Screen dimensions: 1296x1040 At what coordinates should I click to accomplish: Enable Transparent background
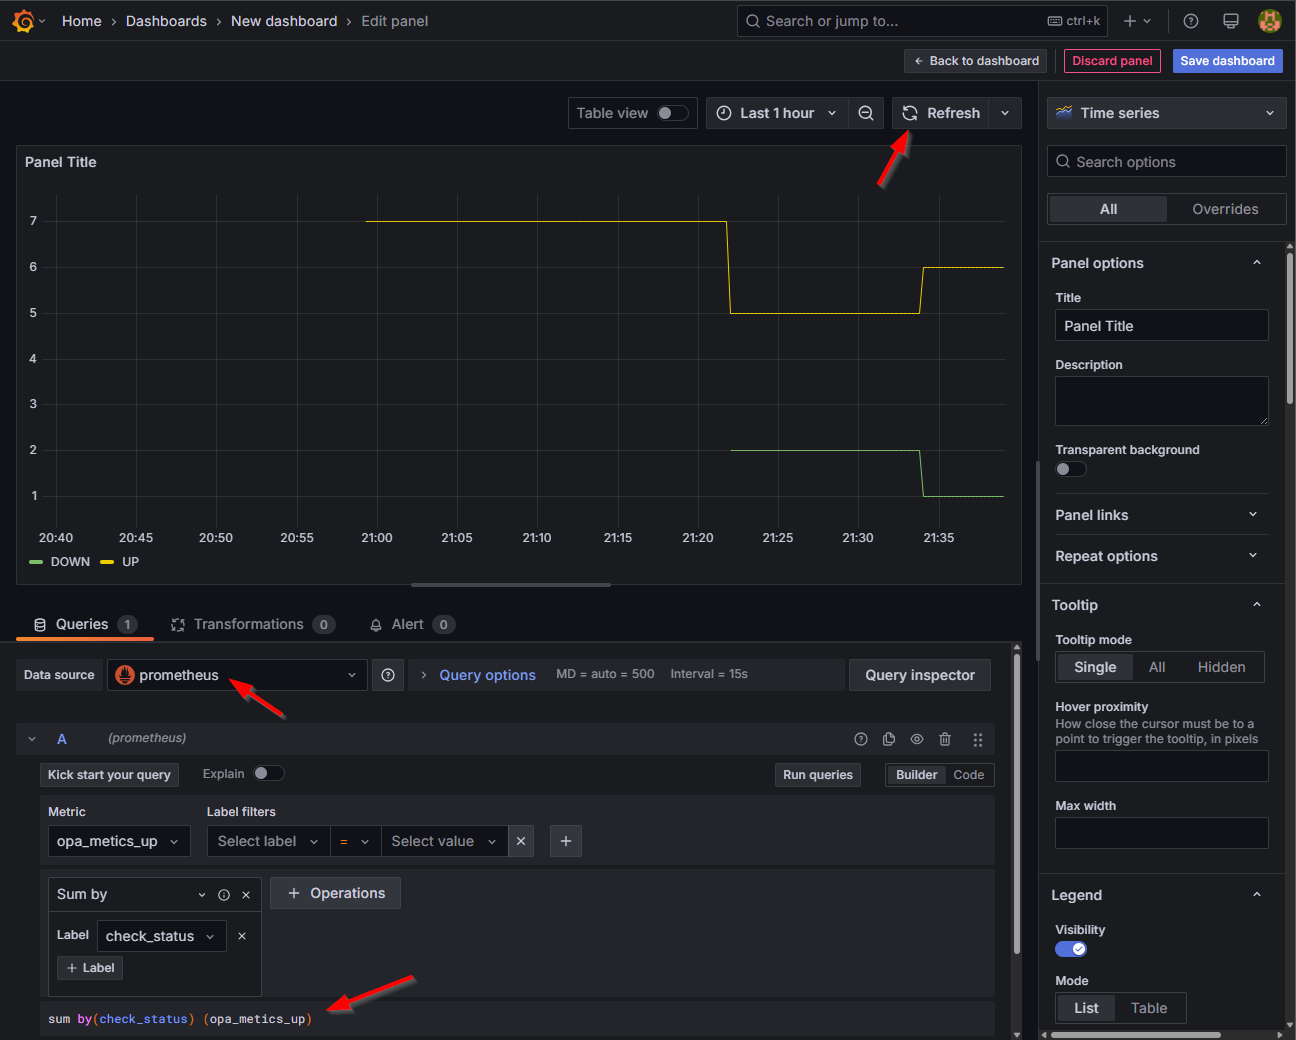[x=1070, y=468]
